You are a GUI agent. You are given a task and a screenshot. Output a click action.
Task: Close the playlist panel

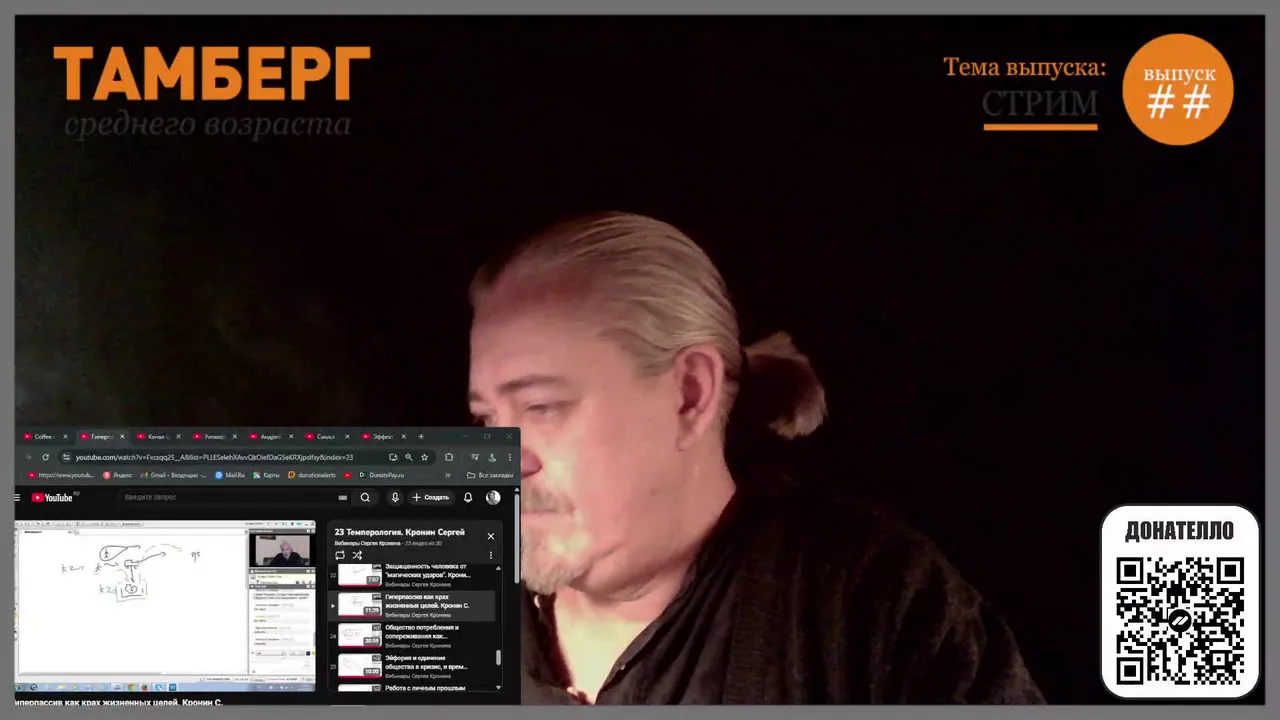click(x=490, y=536)
